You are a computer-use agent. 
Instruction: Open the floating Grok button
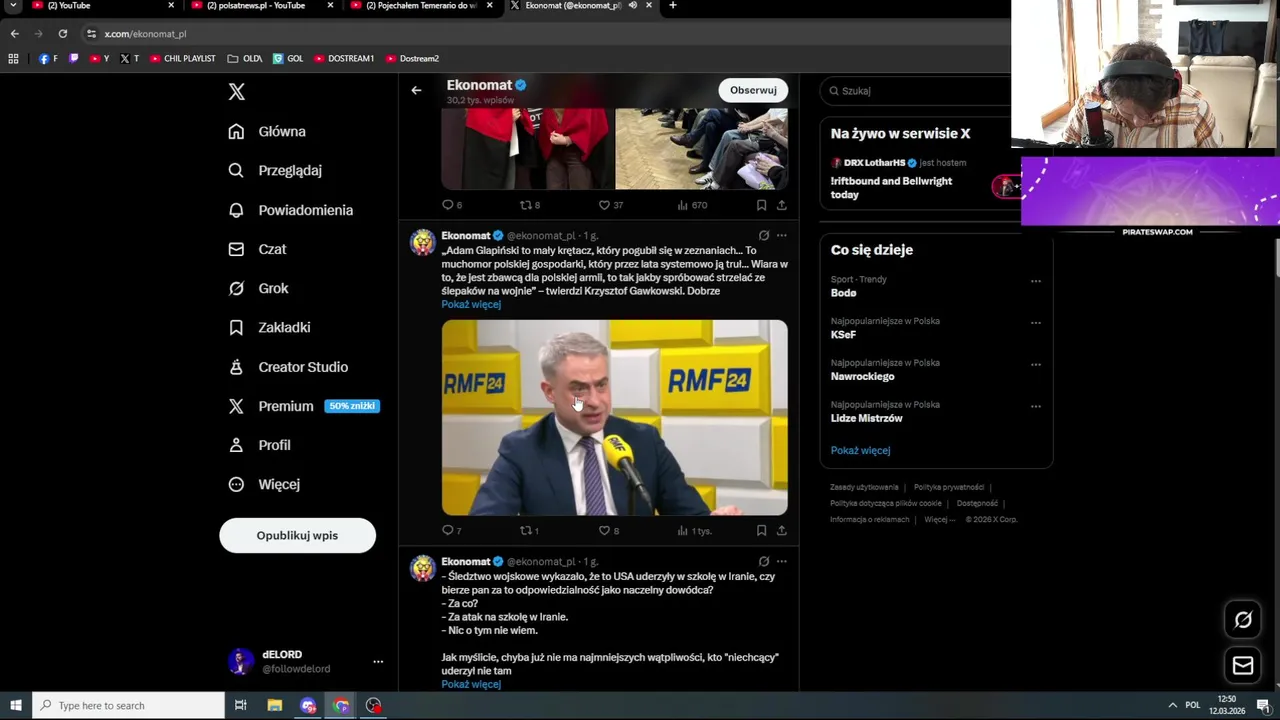(x=1243, y=620)
